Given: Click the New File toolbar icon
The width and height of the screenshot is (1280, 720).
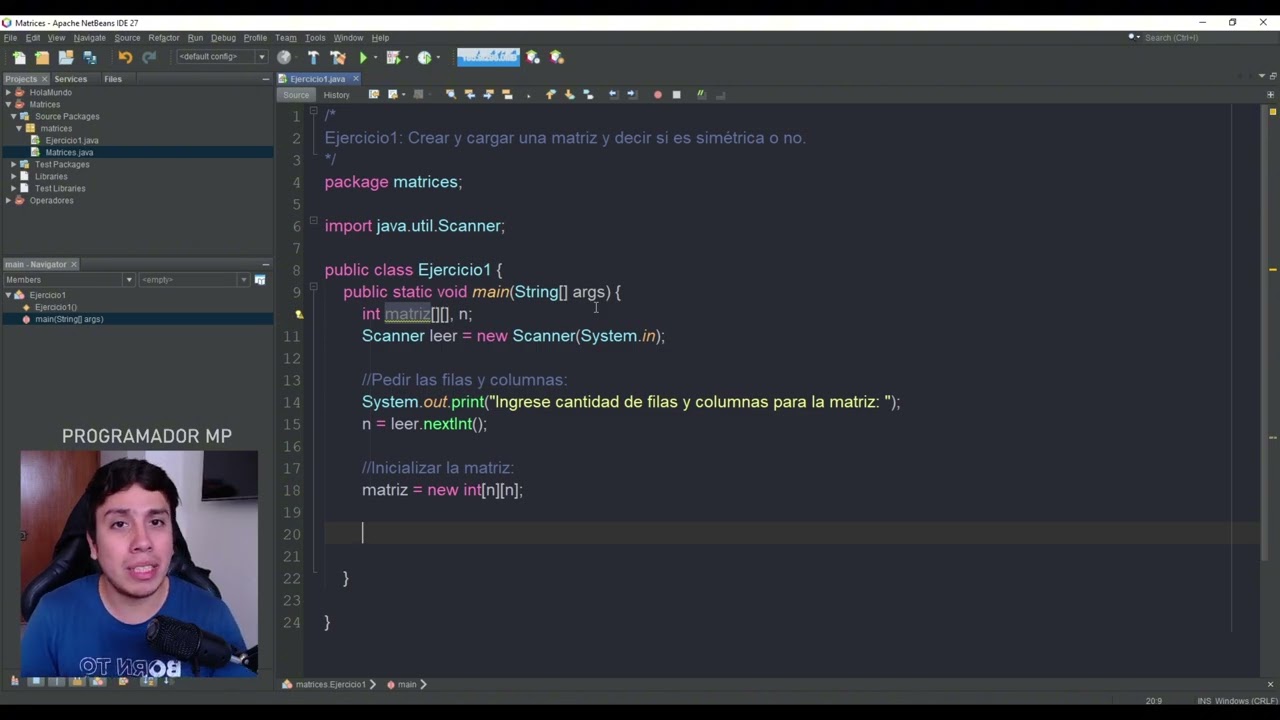Looking at the screenshot, I should coord(19,57).
